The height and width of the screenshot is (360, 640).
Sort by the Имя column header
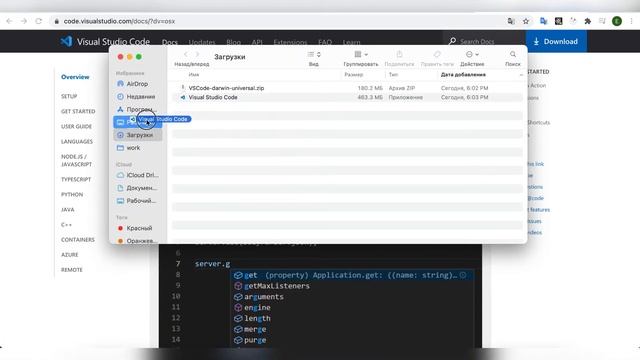(194, 75)
